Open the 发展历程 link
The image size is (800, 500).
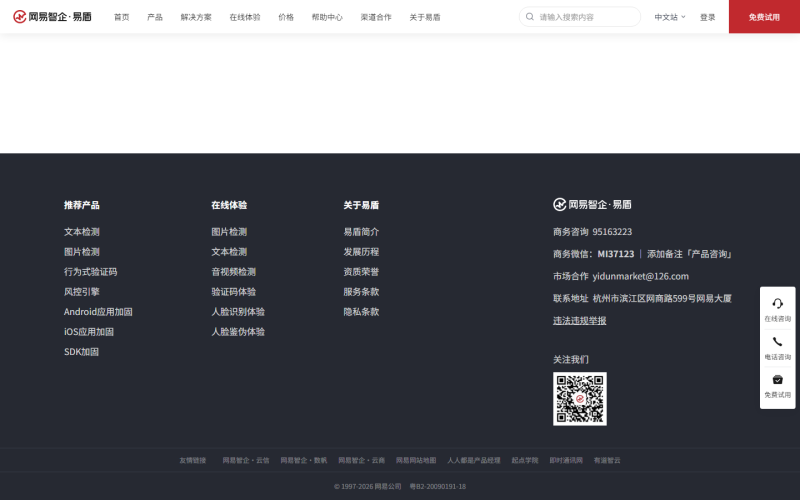(x=361, y=252)
